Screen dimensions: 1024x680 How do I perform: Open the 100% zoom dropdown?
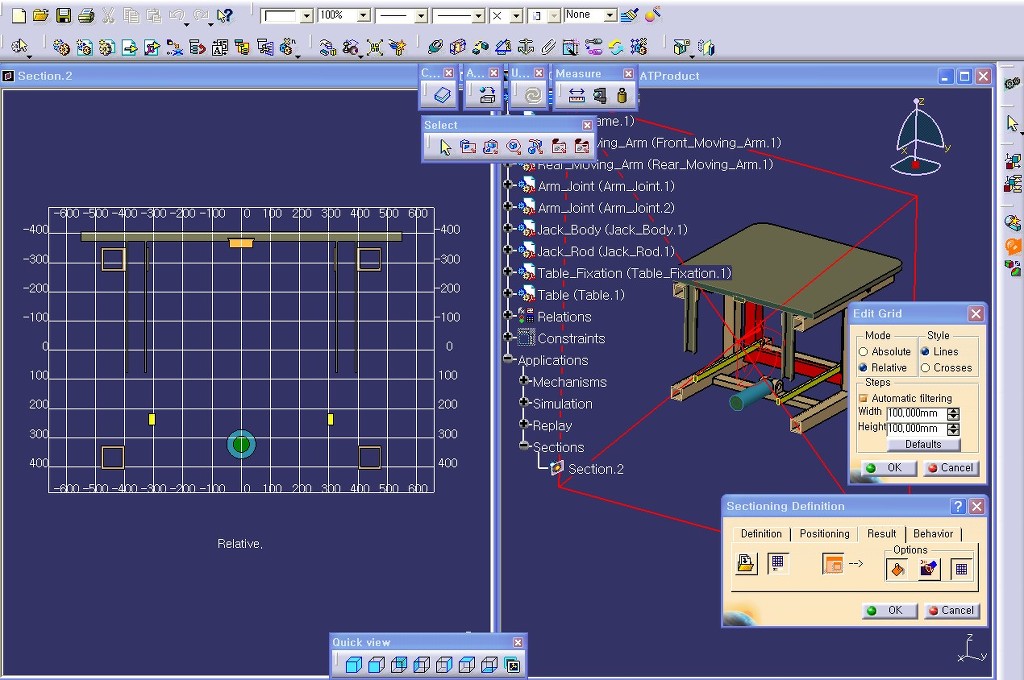click(363, 16)
